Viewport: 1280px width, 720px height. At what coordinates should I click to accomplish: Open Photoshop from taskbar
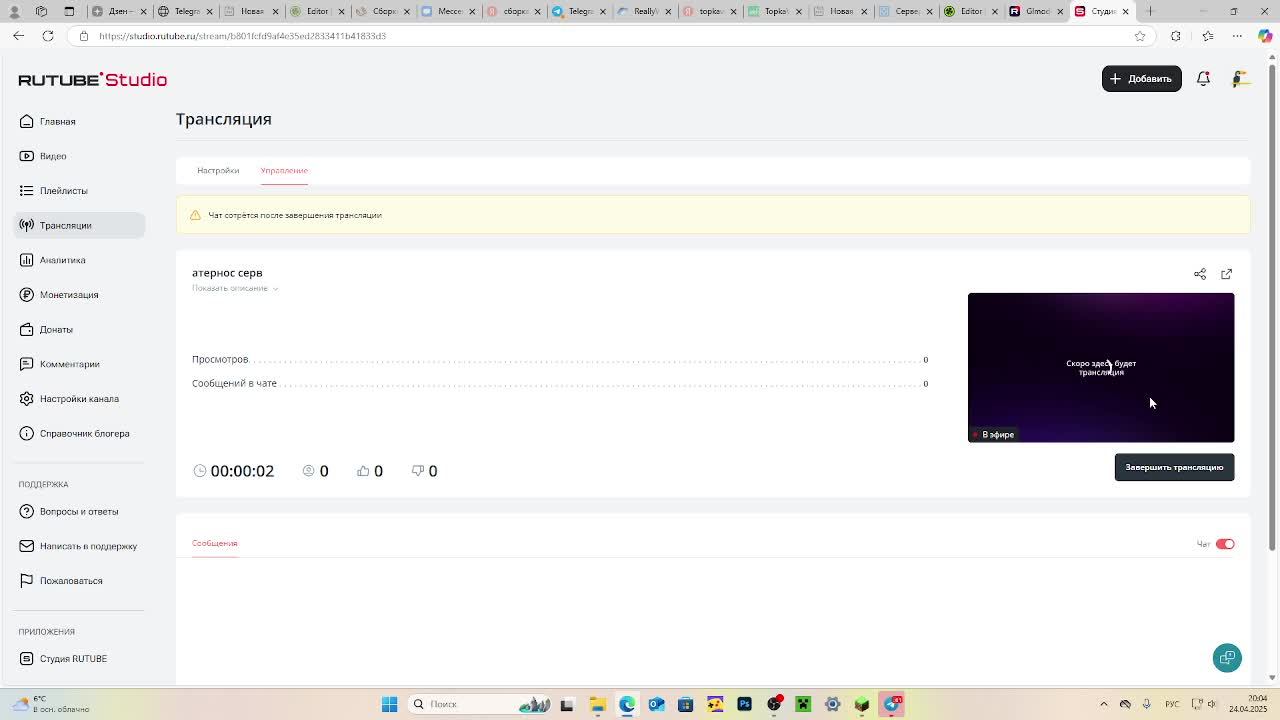(744, 704)
